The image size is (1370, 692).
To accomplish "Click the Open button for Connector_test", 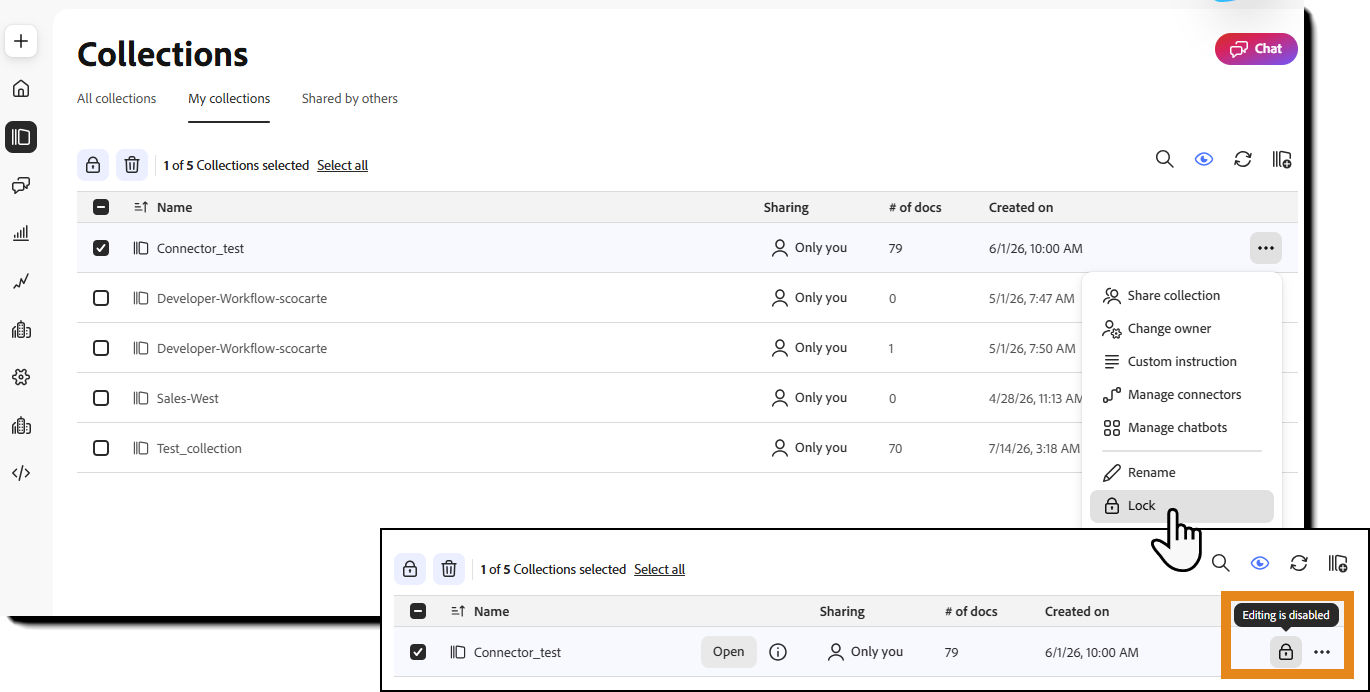I will coord(728,652).
